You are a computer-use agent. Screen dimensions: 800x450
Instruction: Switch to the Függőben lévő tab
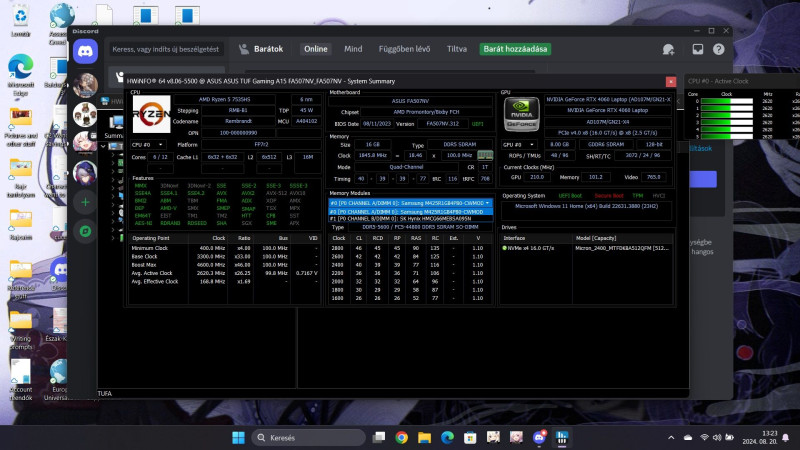click(404, 49)
